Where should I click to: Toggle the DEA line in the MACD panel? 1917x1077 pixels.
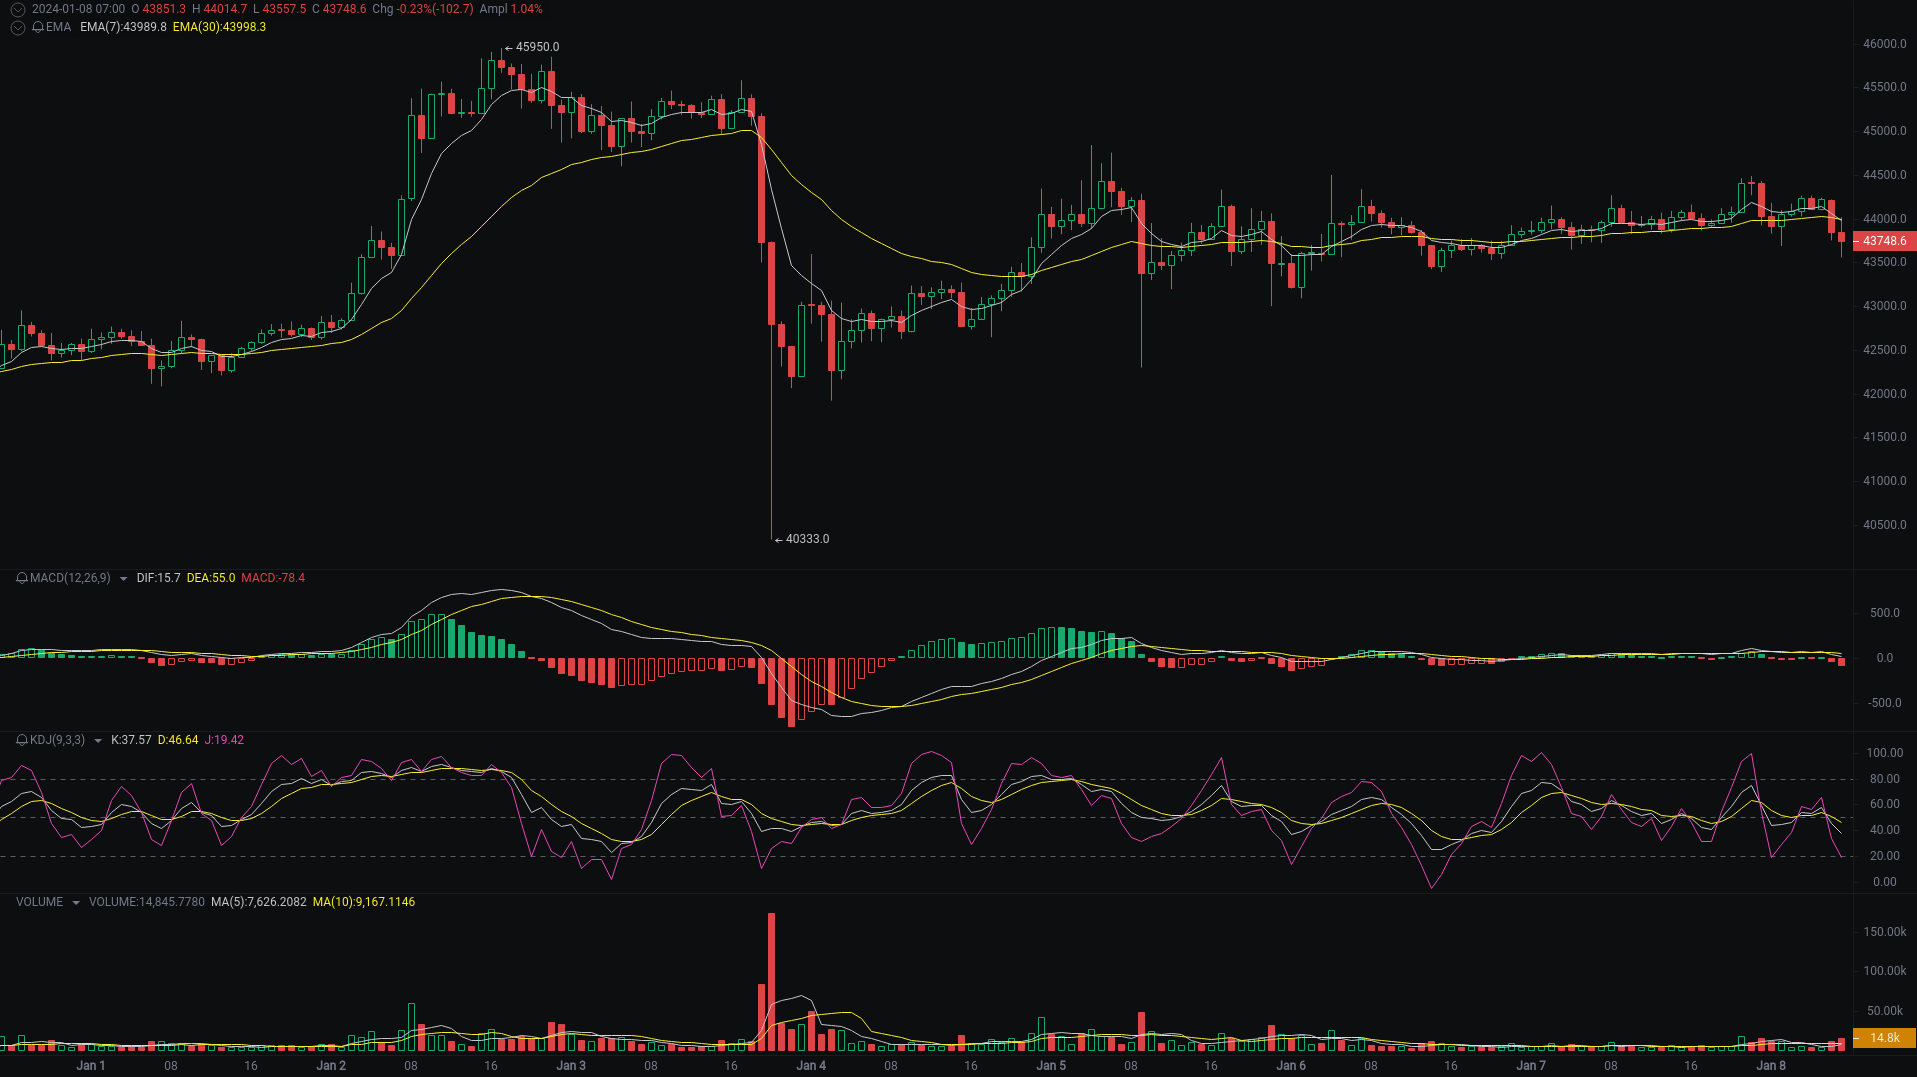click(213, 578)
